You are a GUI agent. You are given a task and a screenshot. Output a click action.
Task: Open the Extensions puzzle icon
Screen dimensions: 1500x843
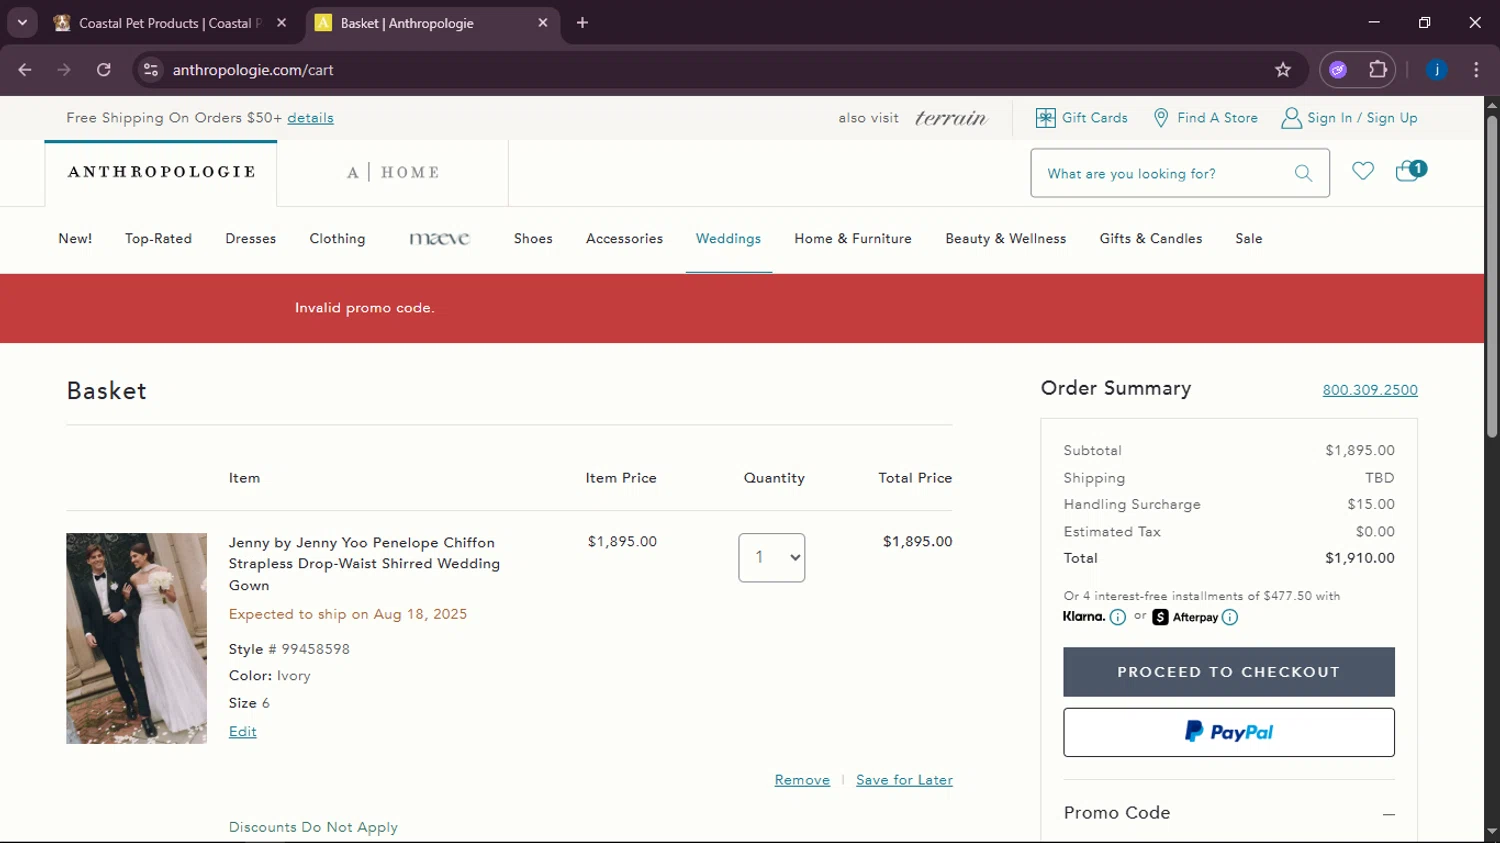pos(1378,70)
